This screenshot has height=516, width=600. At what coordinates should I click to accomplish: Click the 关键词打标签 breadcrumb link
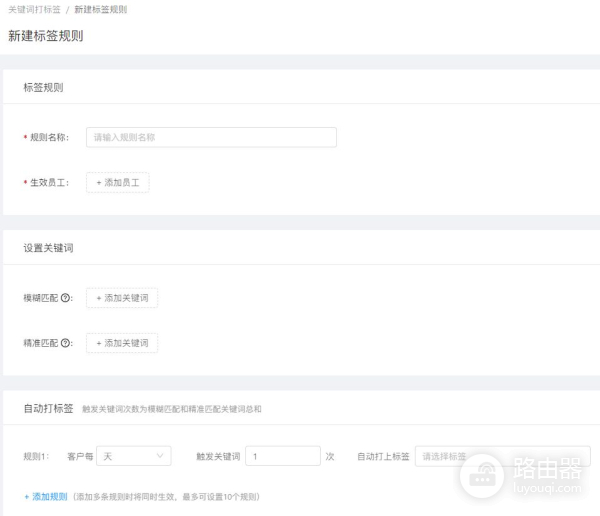(34, 10)
